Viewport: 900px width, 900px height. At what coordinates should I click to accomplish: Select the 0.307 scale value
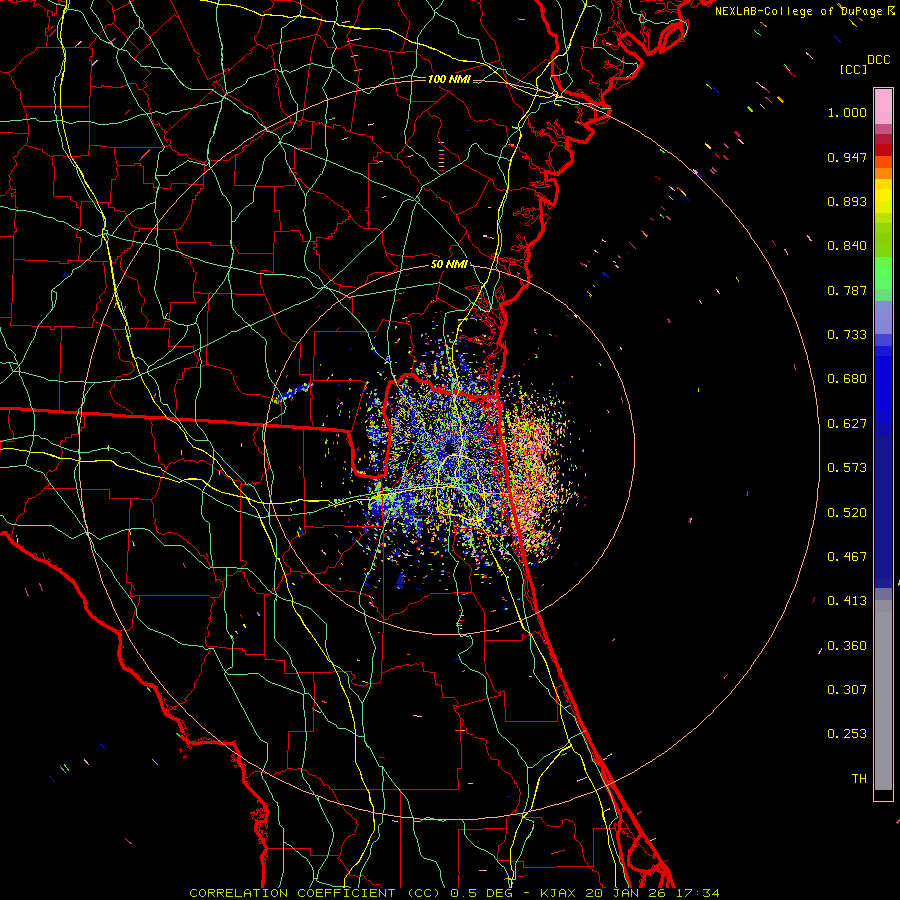point(847,690)
